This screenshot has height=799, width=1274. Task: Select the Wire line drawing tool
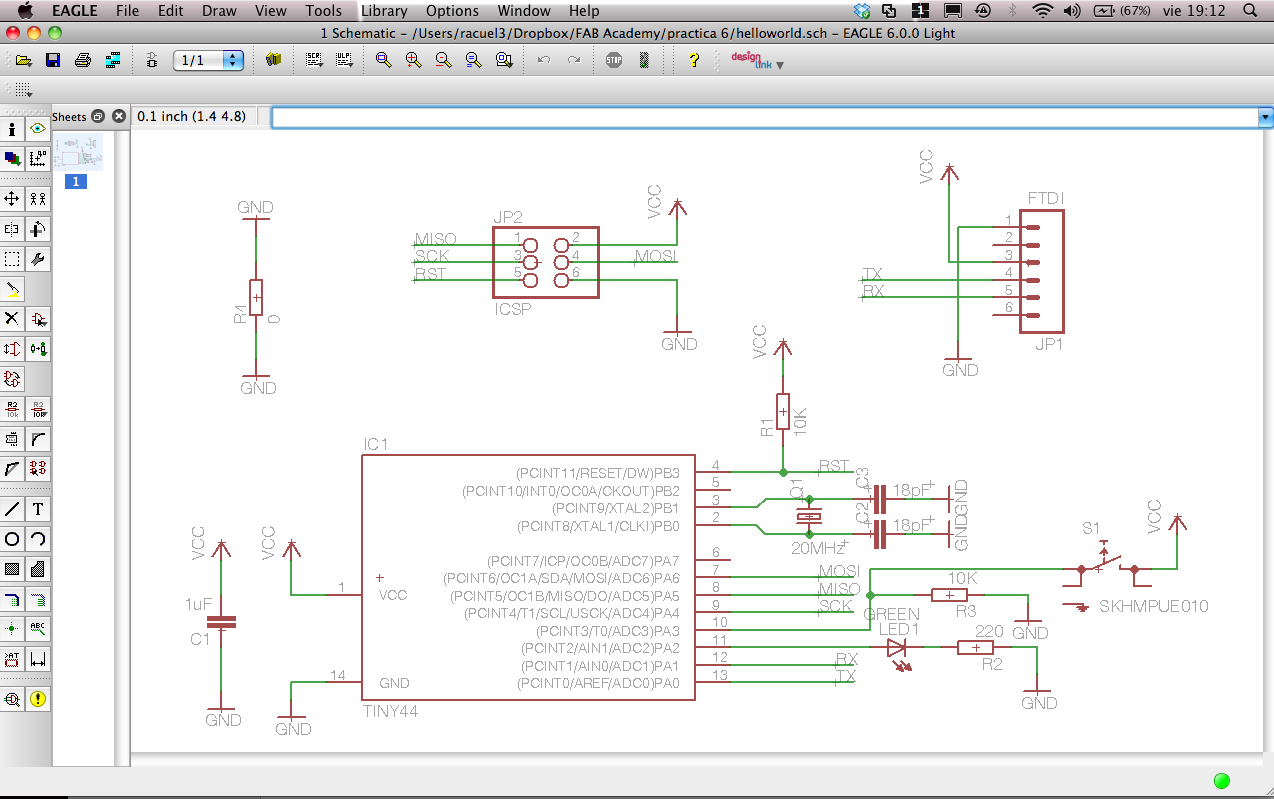[x=12, y=509]
